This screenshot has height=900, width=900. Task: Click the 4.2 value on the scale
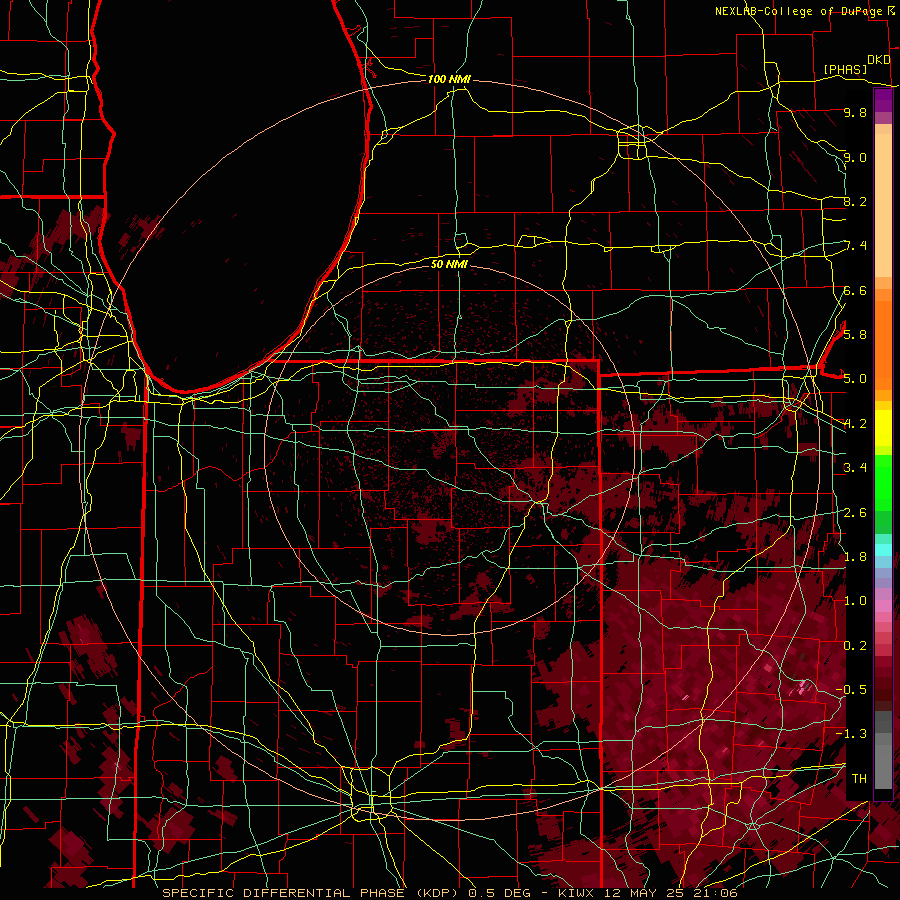point(855,424)
